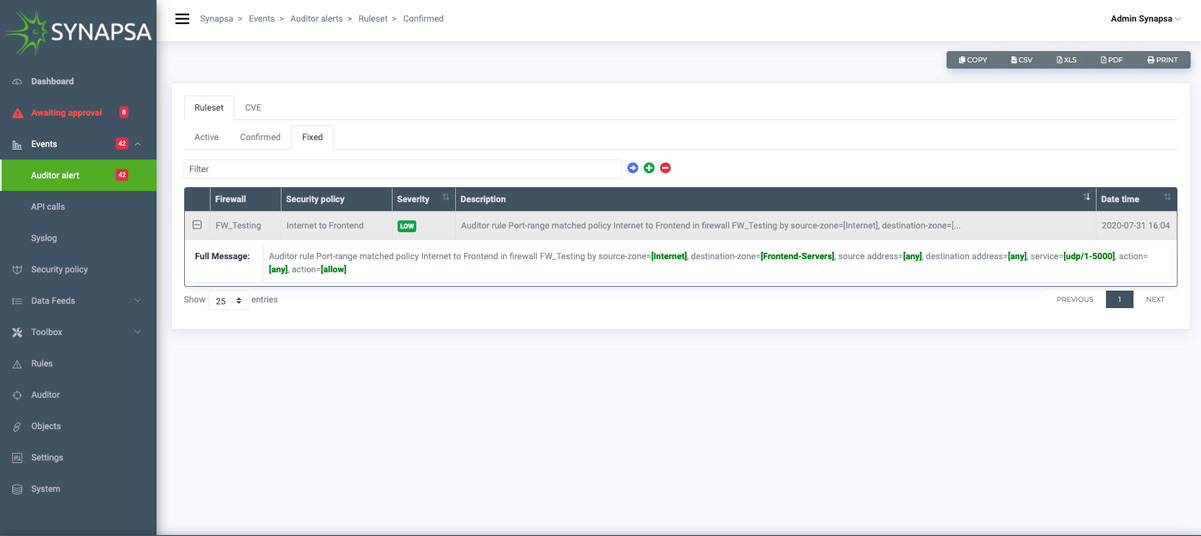Switch to the CVE tab

[x=253, y=107]
